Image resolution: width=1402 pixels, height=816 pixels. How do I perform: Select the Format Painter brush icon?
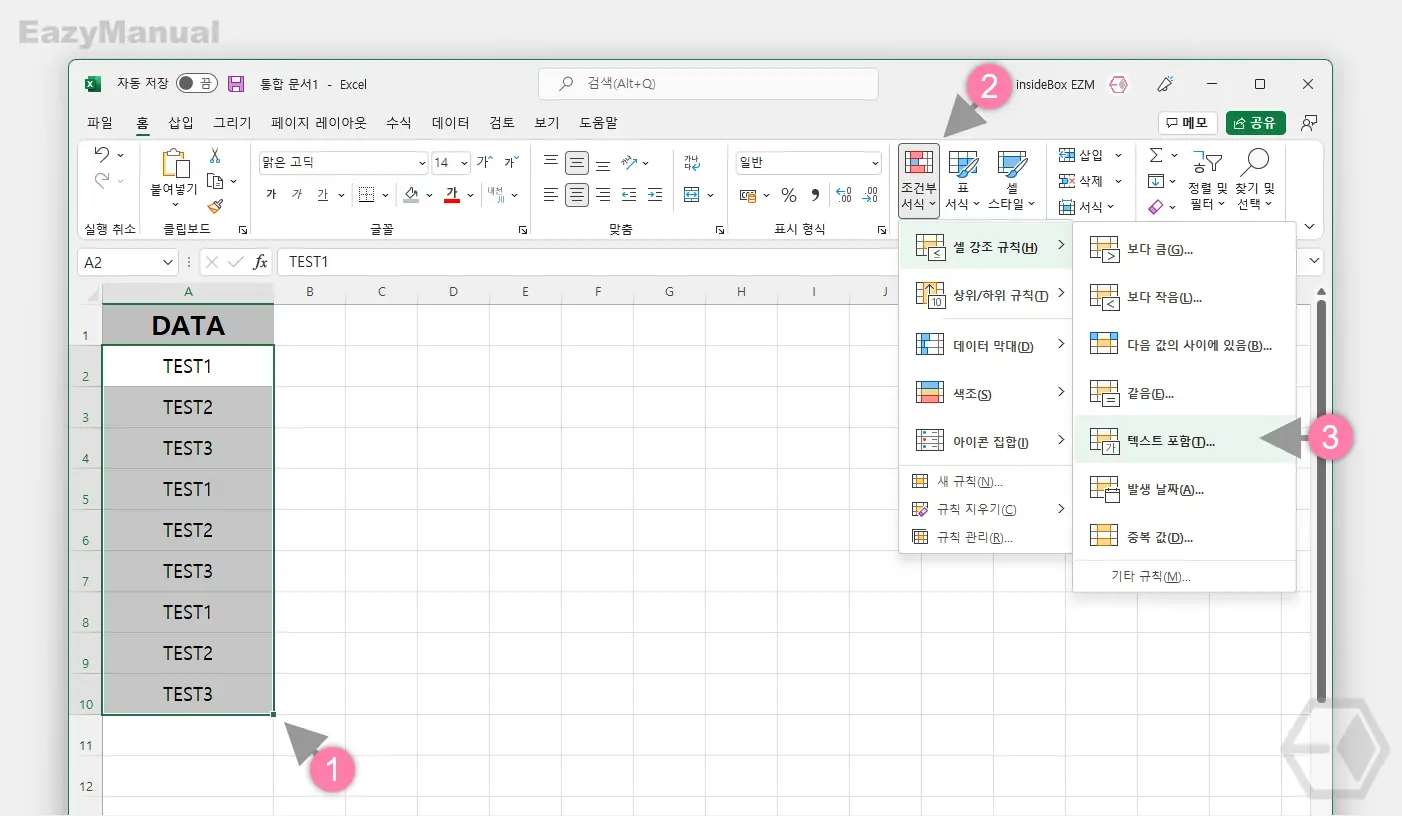[x=215, y=207]
